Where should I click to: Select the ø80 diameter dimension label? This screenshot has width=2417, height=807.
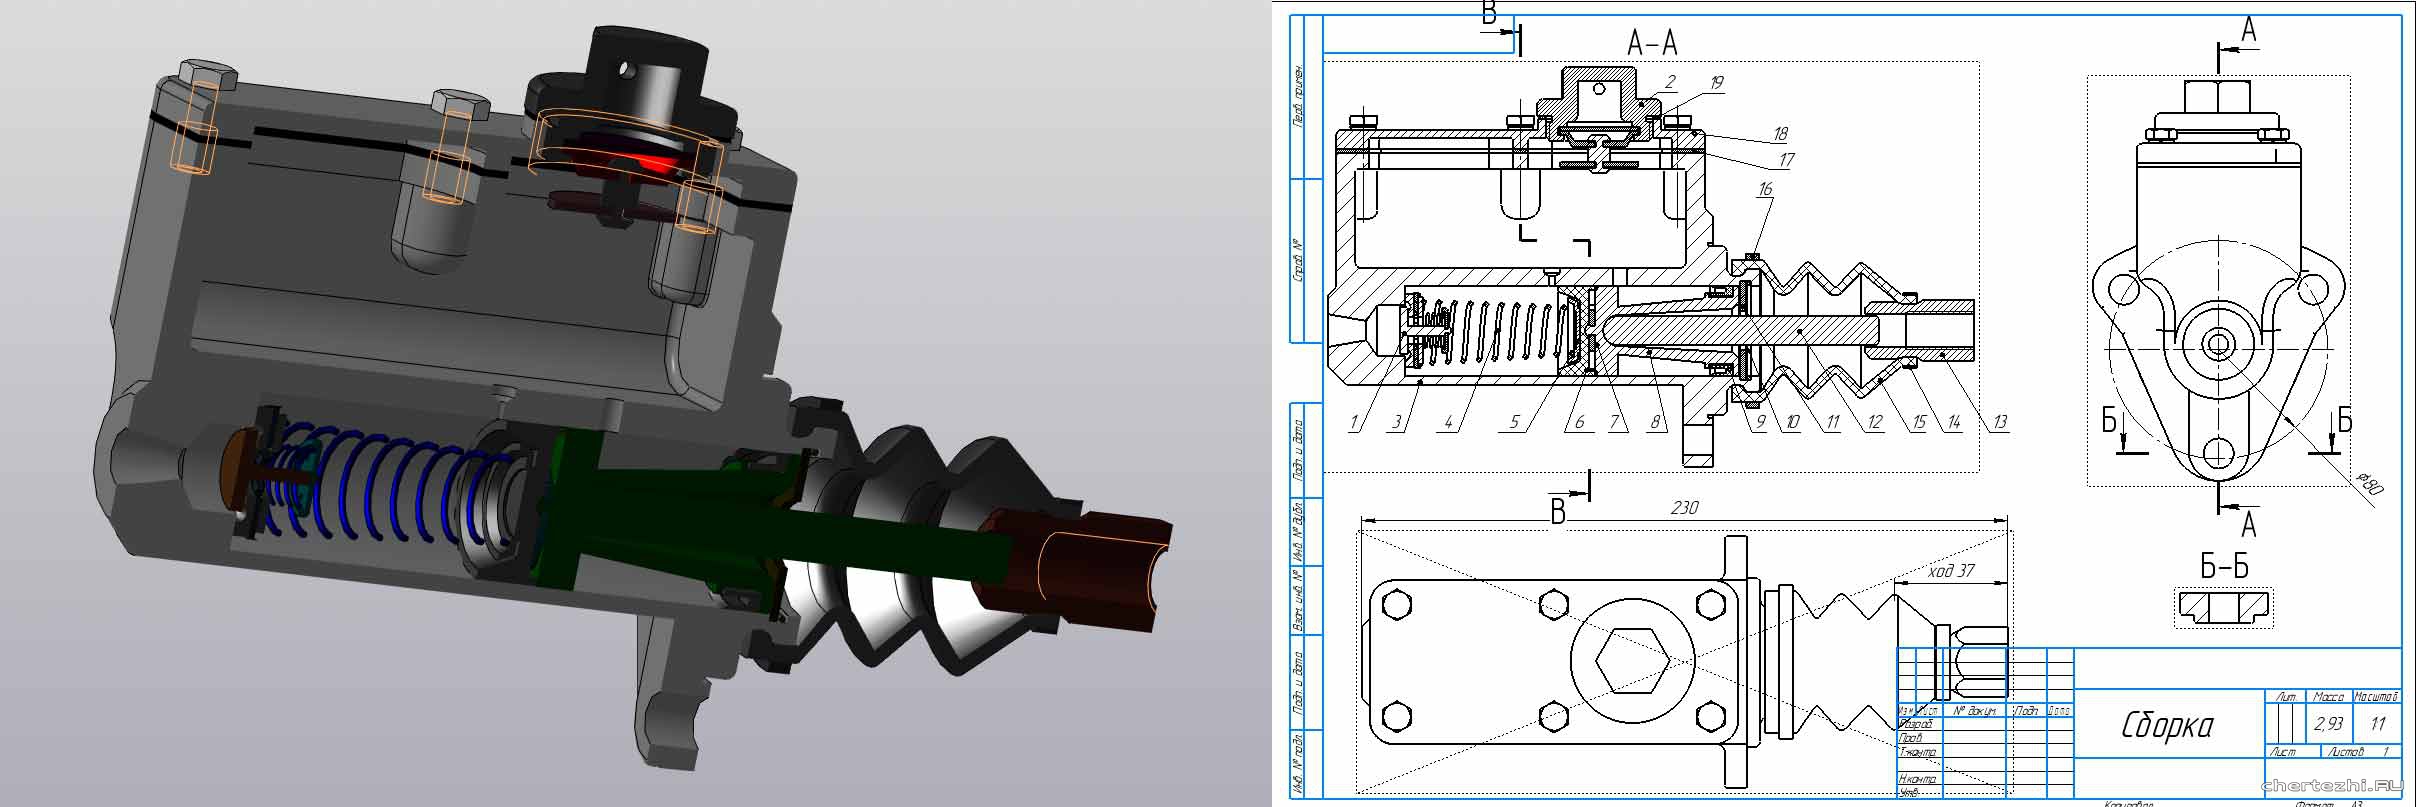click(2368, 487)
